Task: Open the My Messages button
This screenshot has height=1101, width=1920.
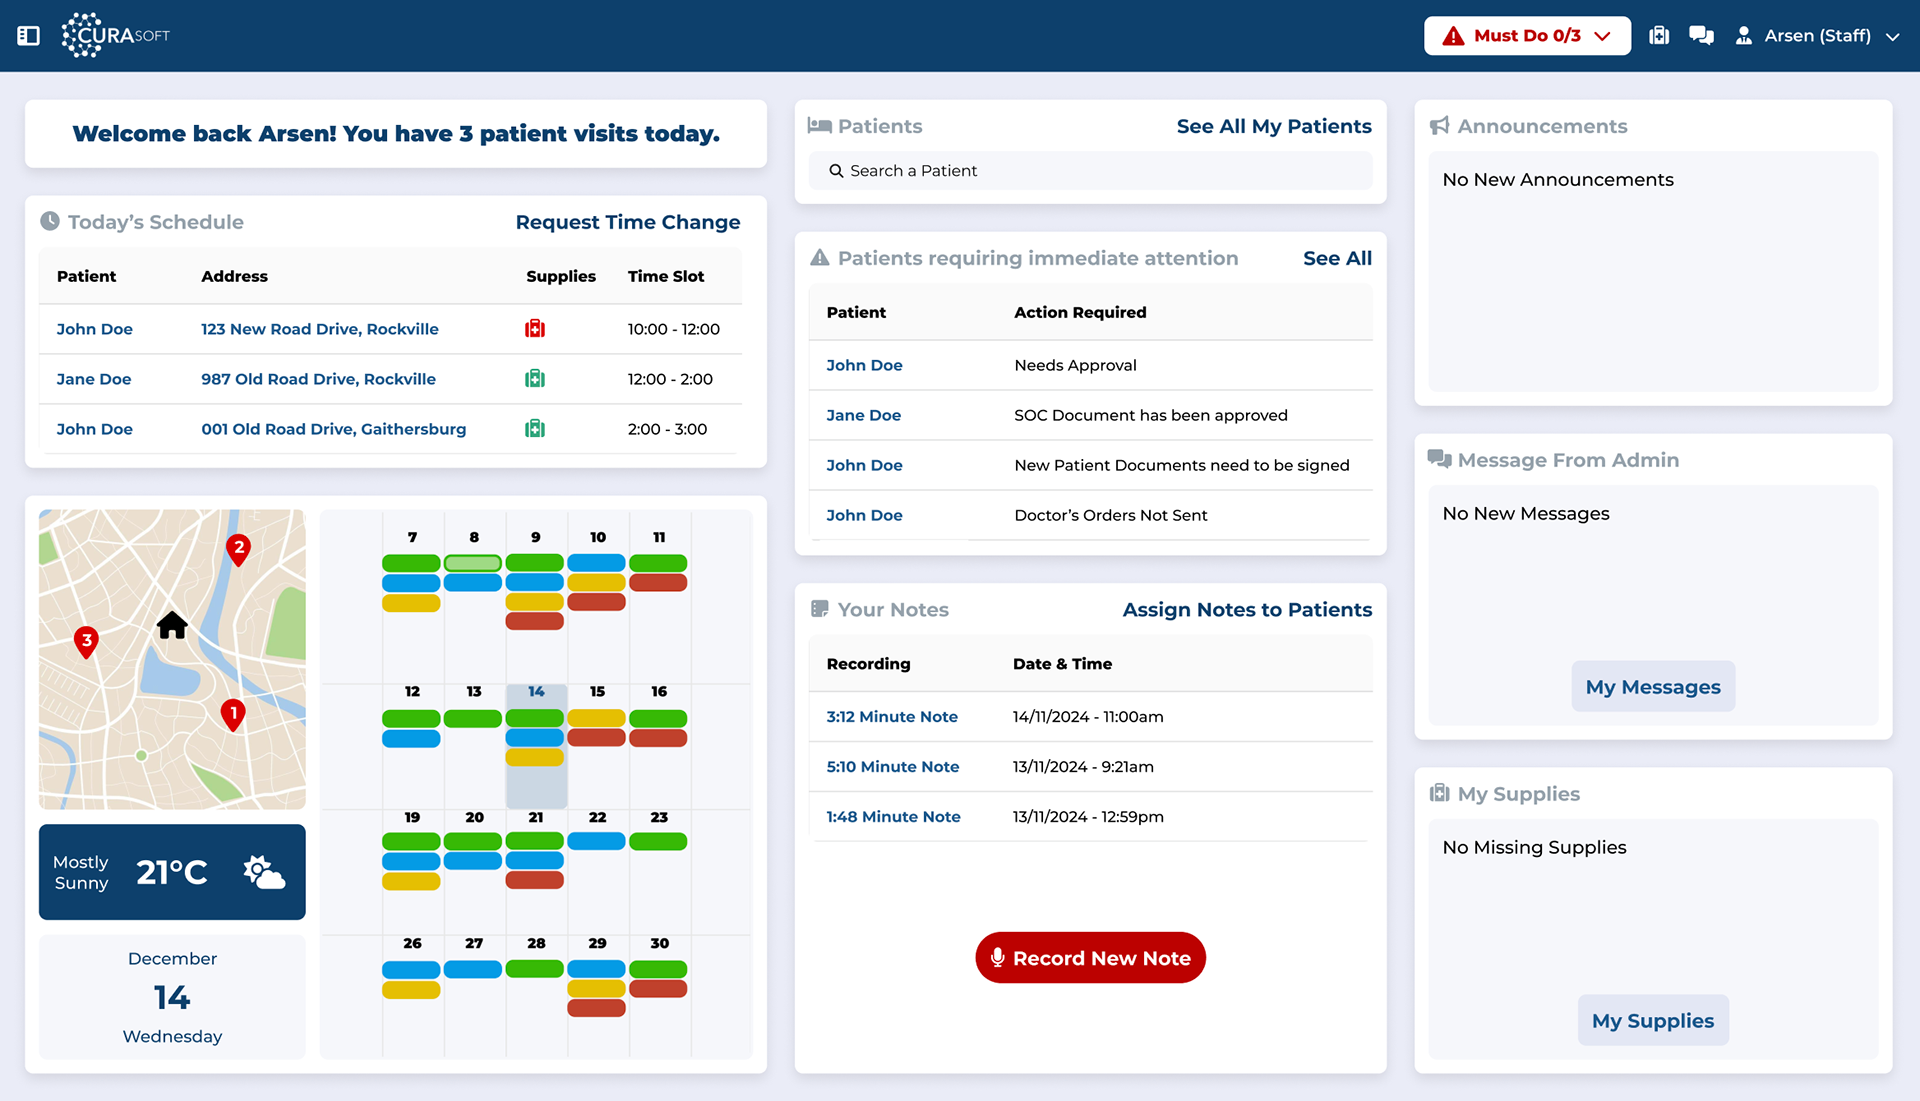Action: 1652,687
